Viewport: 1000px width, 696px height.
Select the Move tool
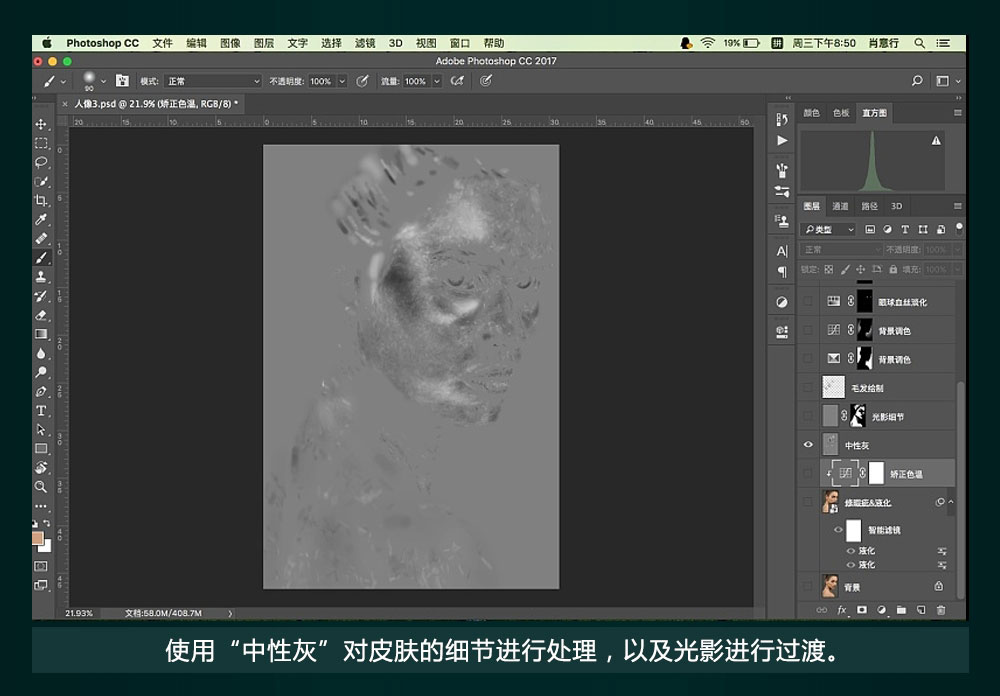click(41, 124)
